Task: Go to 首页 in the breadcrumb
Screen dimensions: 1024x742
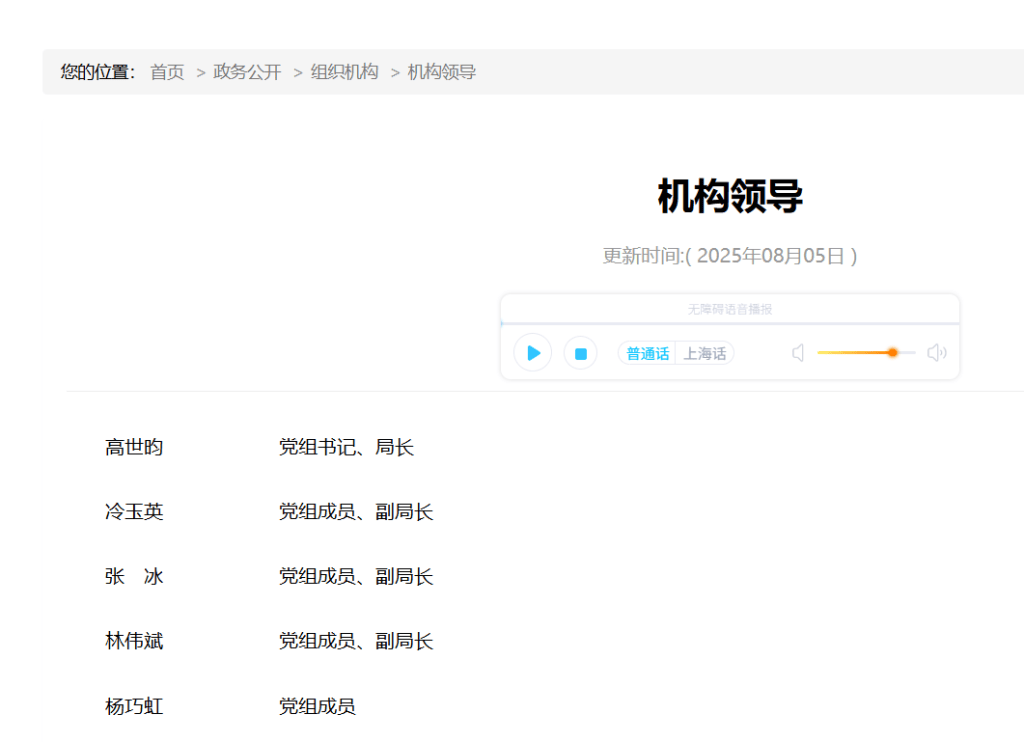Action: pyautogui.click(x=167, y=72)
